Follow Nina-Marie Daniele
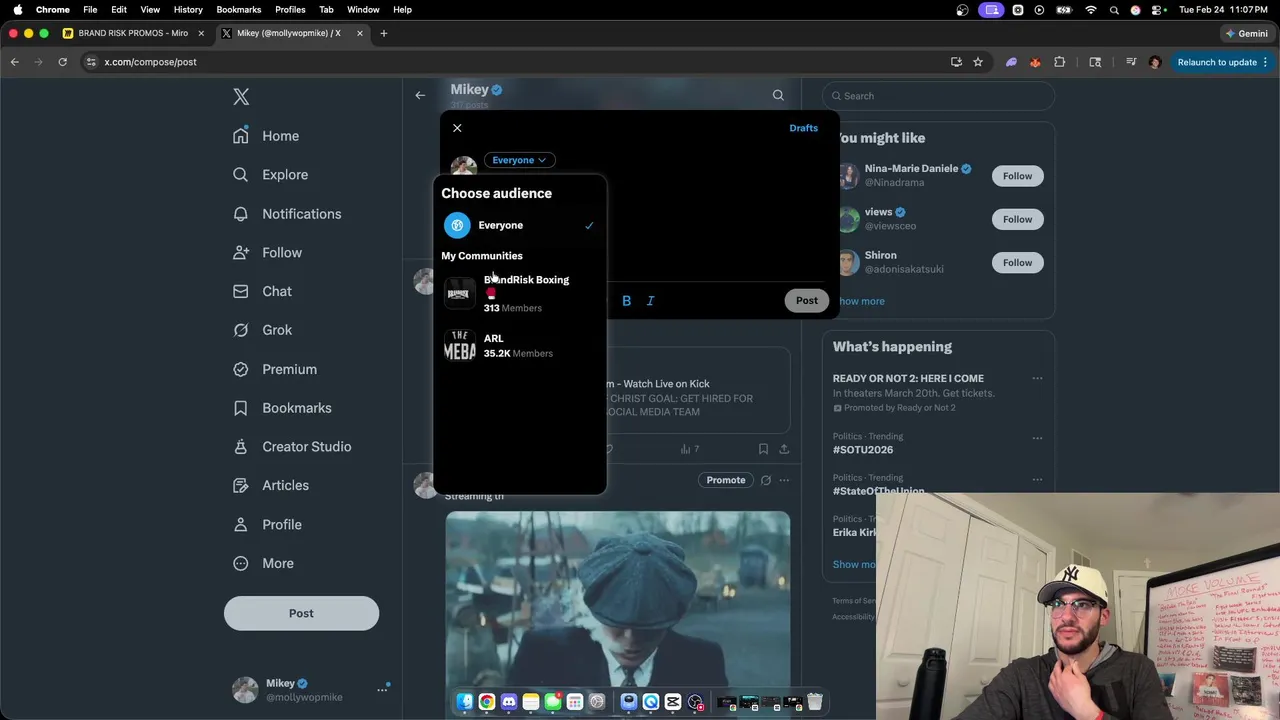The image size is (1280, 720). [1017, 176]
